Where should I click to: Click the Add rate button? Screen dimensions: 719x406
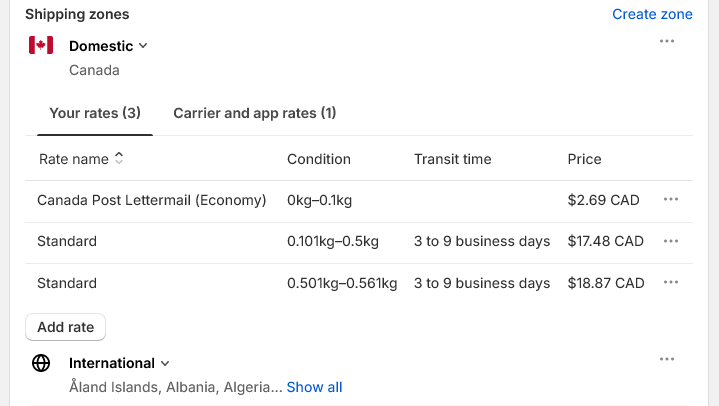point(65,327)
